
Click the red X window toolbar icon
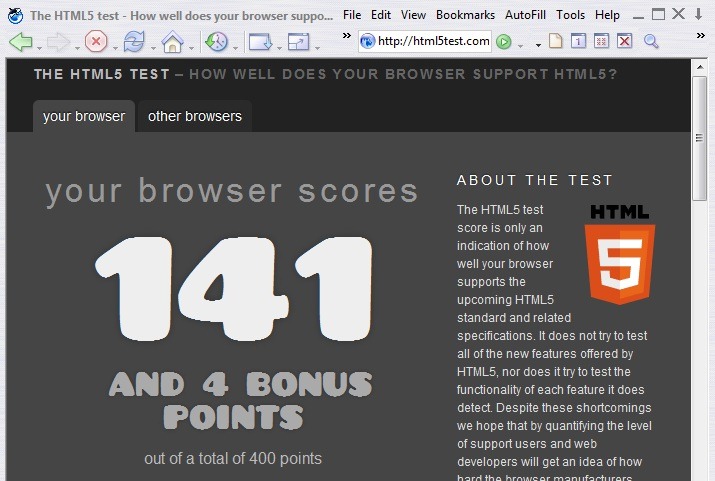pyautogui.click(x=624, y=41)
